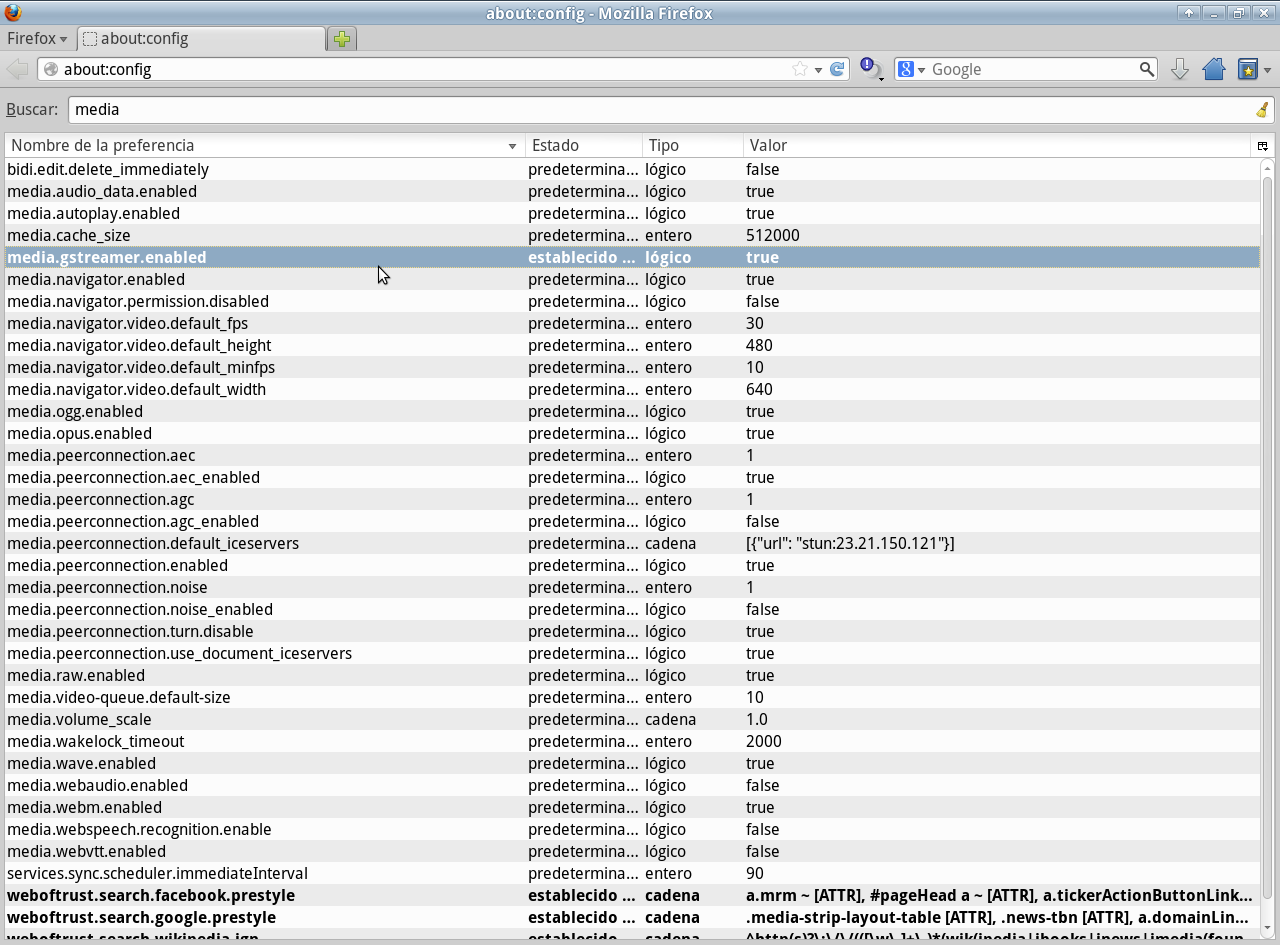Select media.navigator.video.default_height row

[x=632, y=345]
